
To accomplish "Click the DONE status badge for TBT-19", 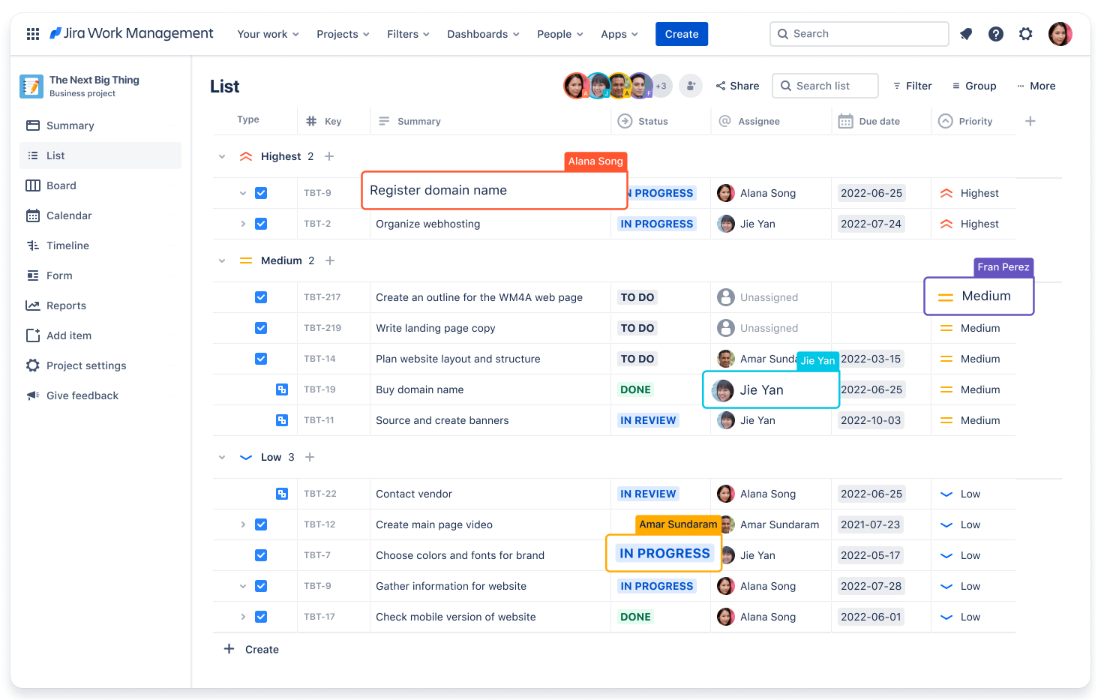I will coord(635,390).
